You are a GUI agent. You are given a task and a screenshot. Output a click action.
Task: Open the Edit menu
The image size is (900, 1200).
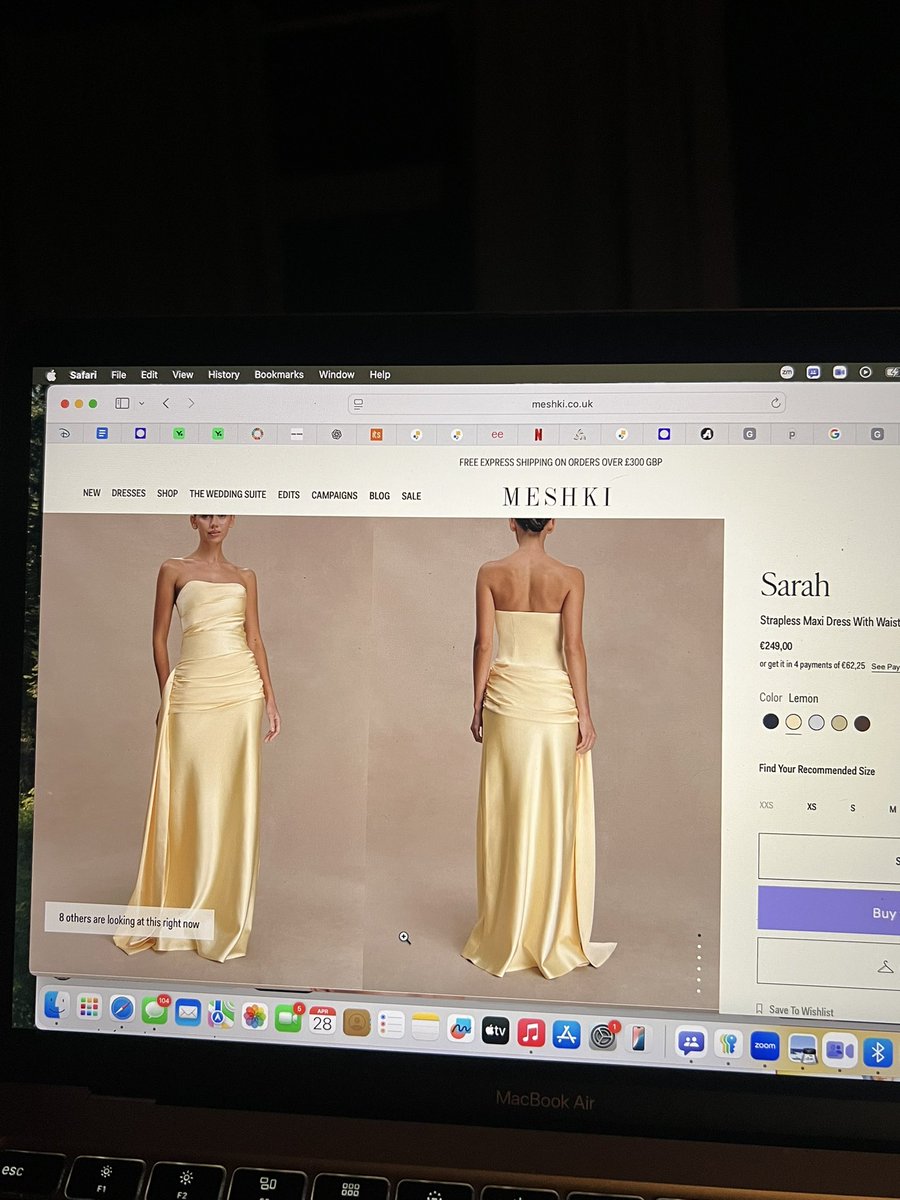click(149, 375)
